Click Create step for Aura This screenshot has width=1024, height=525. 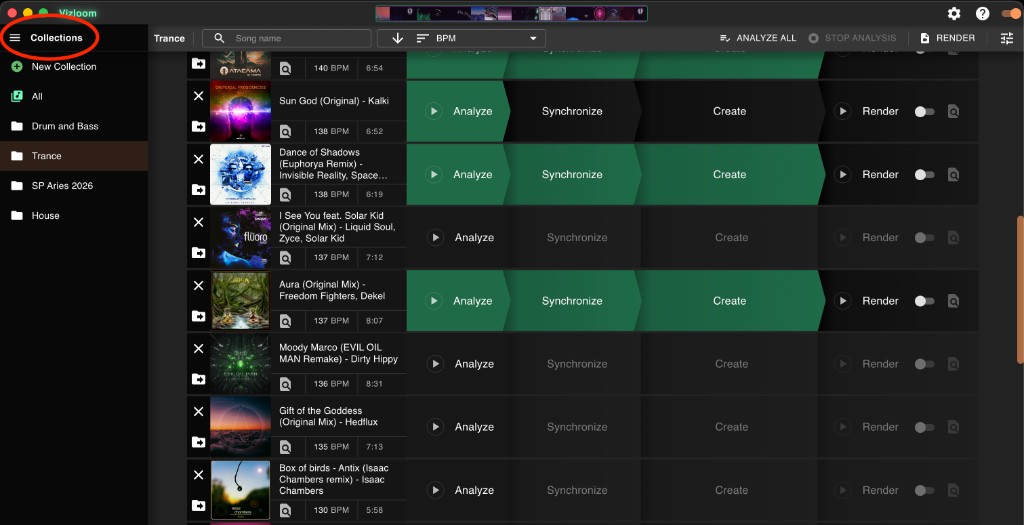point(729,301)
